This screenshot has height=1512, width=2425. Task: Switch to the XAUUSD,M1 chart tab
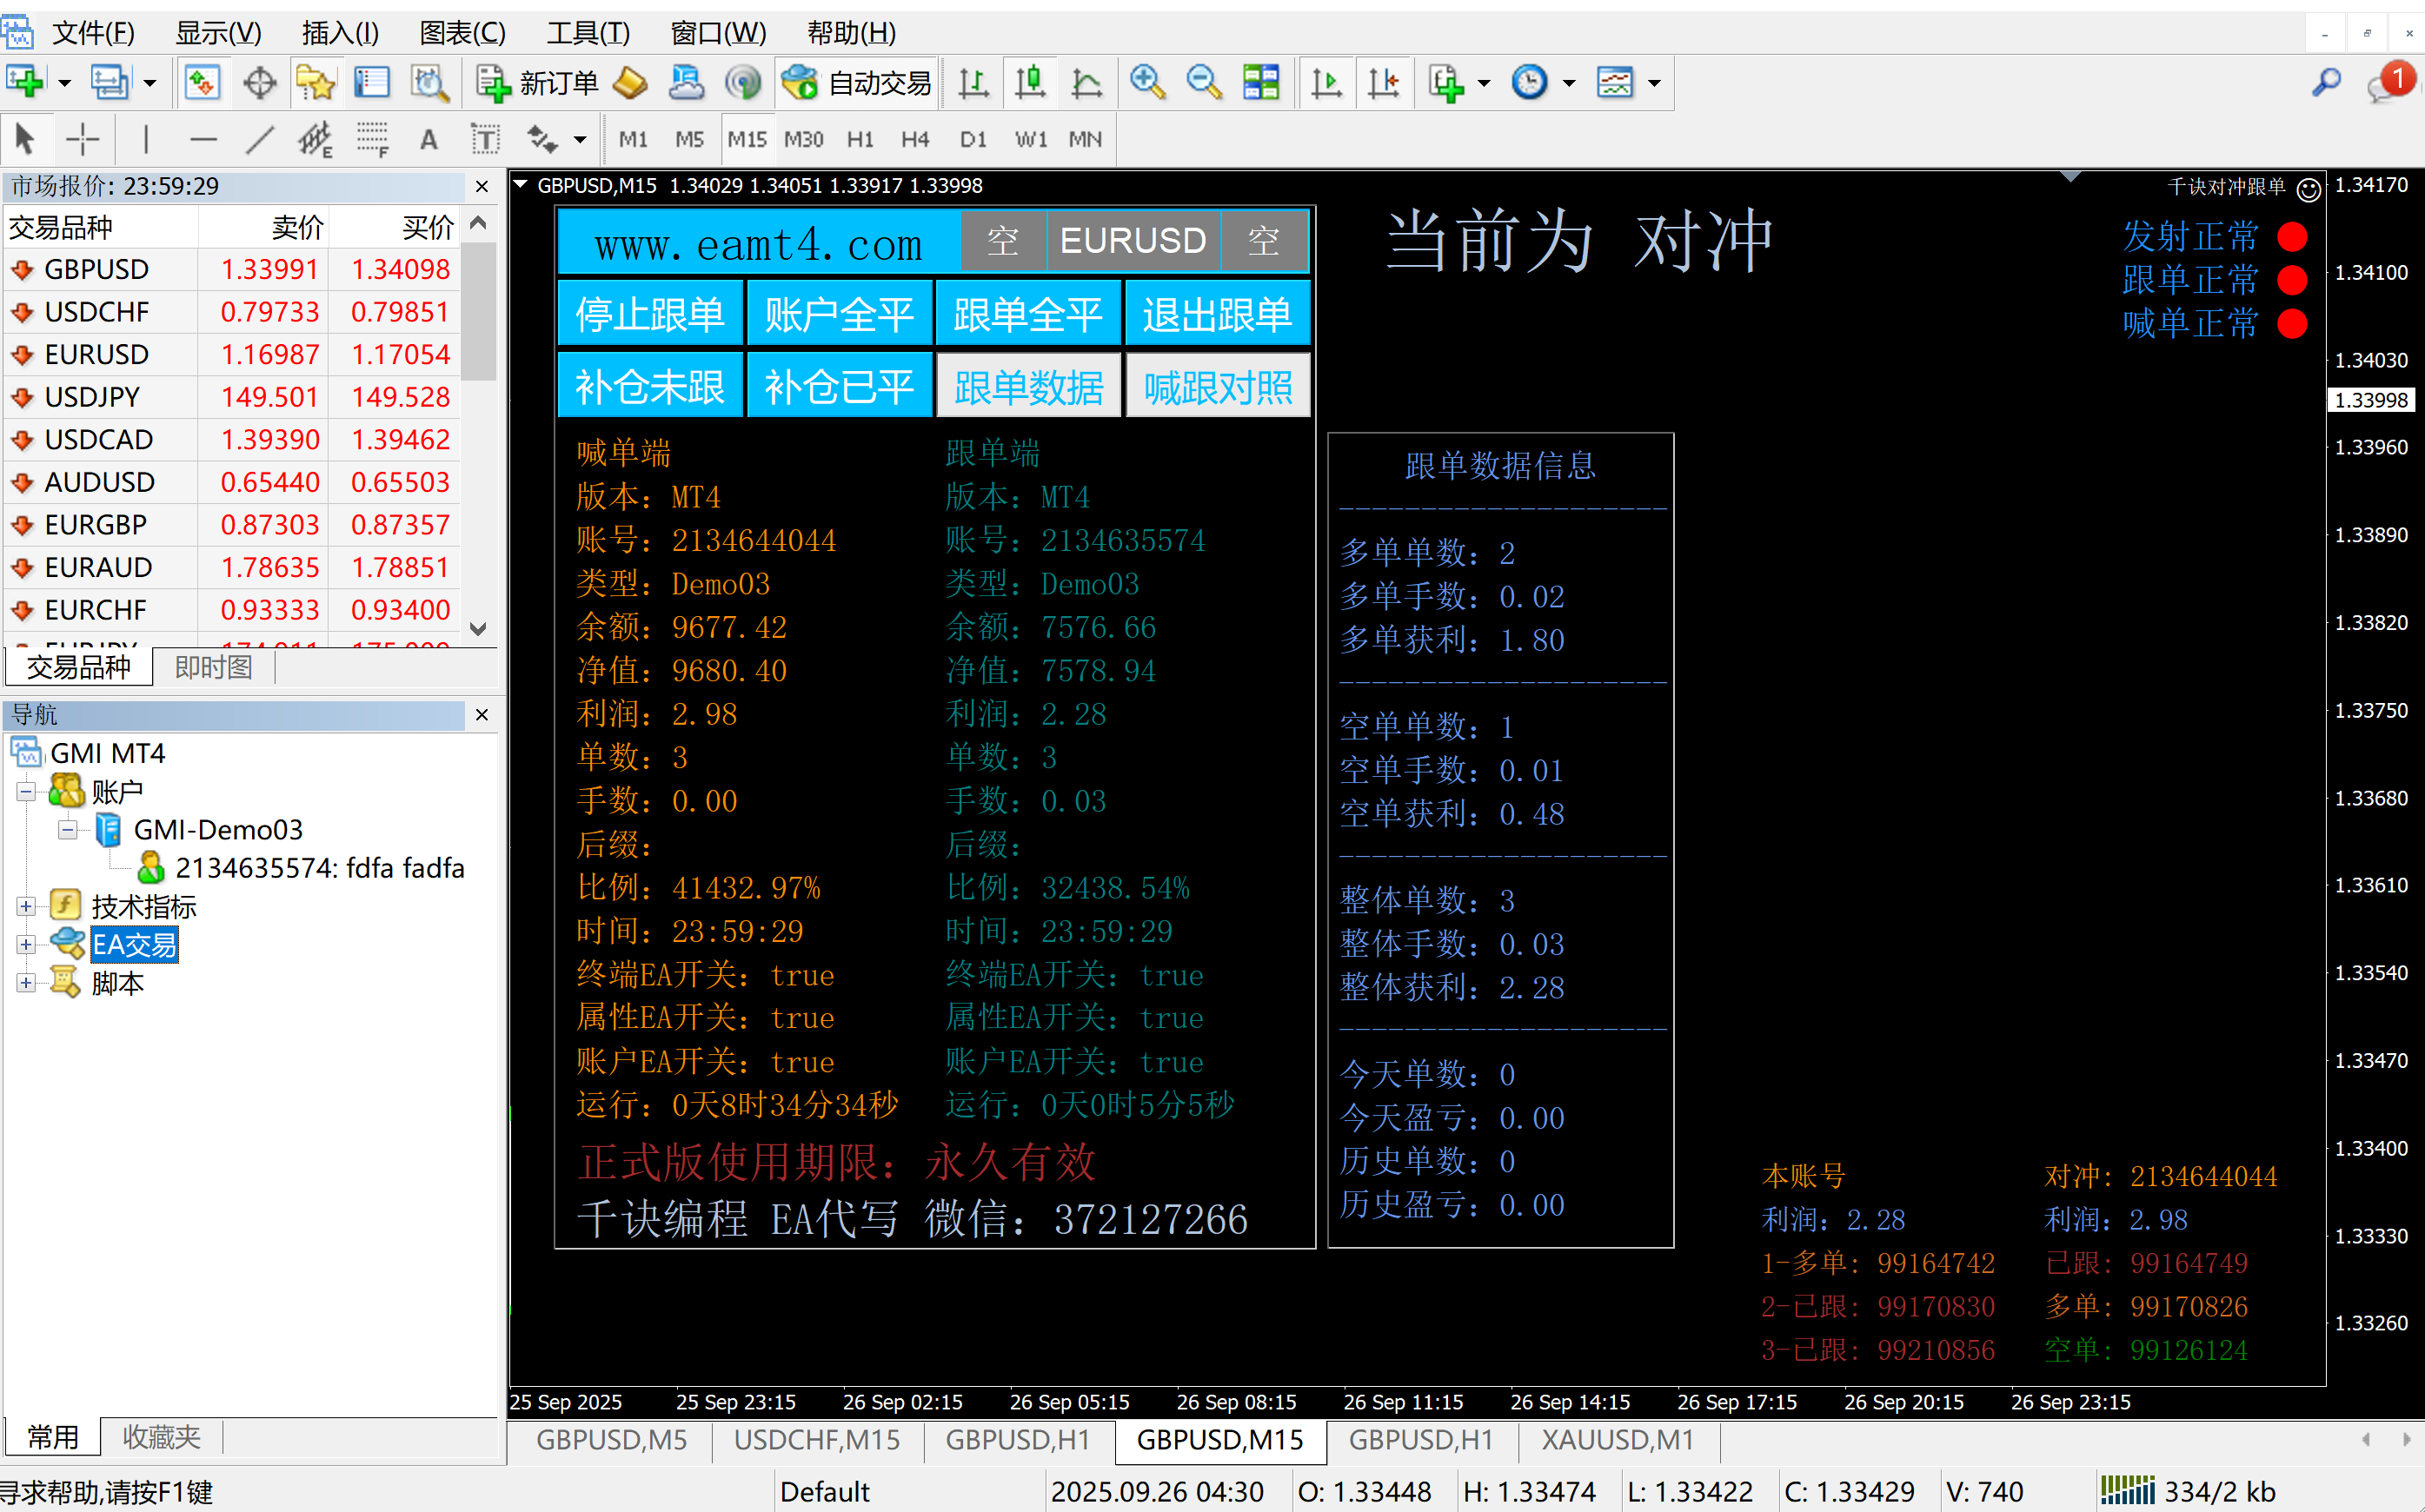pyautogui.click(x=1616, y=1440)
